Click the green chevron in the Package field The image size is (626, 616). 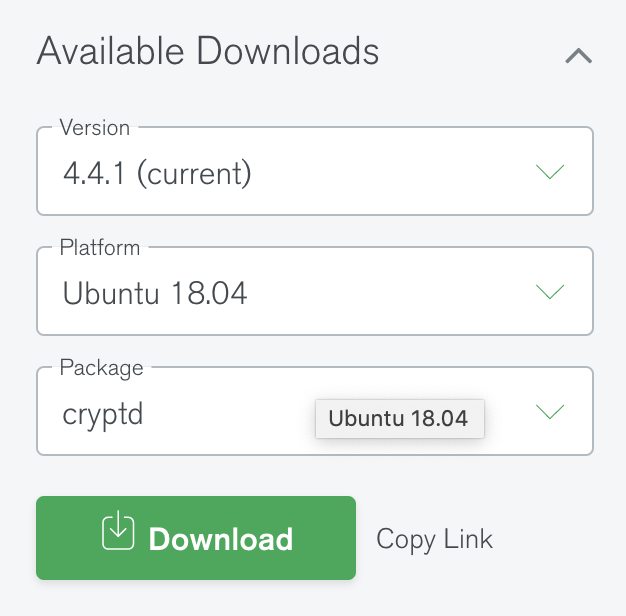pos(550,412)
